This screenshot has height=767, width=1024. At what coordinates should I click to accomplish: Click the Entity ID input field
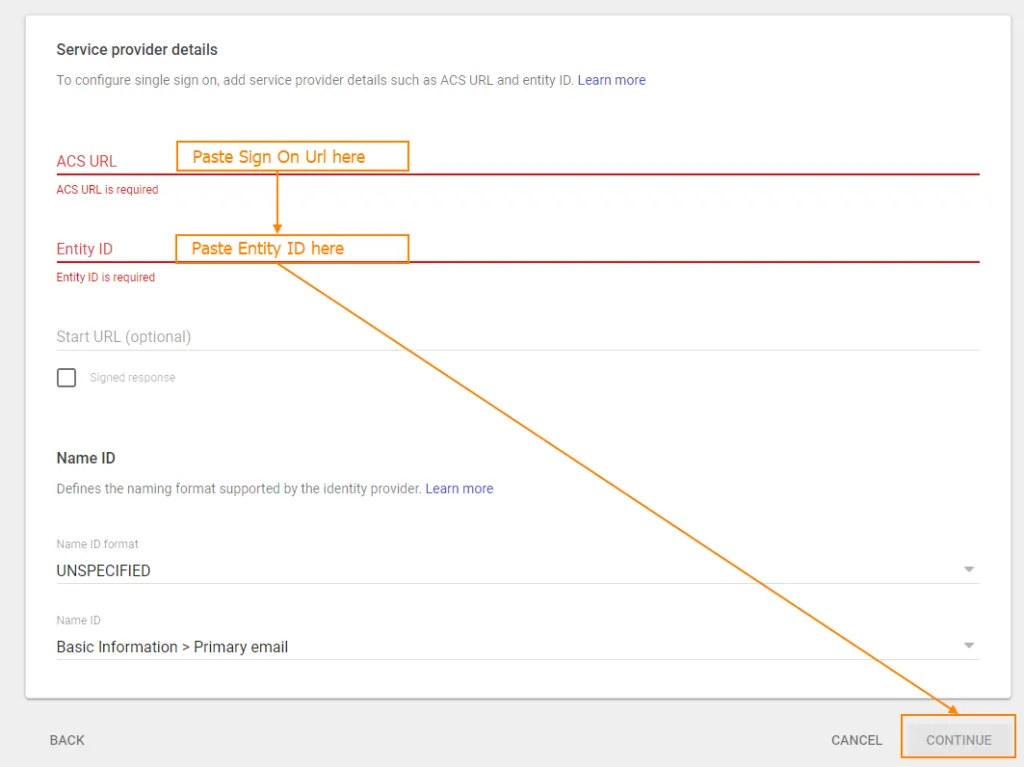coord(517,248)
